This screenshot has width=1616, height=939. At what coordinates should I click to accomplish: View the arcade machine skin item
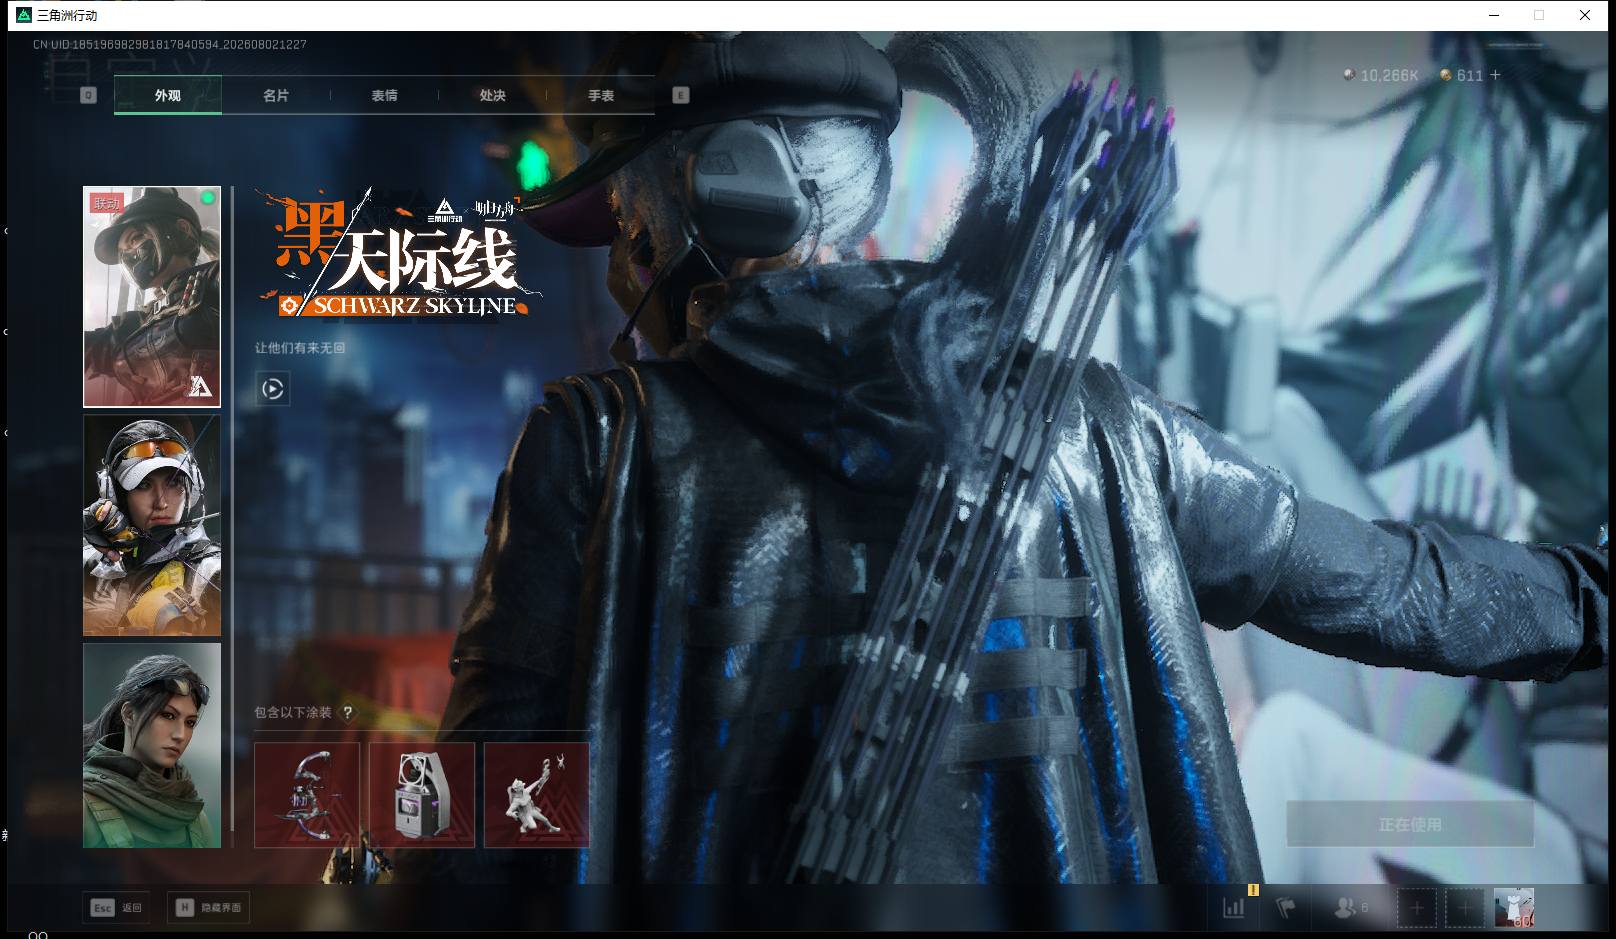point(422,795)
